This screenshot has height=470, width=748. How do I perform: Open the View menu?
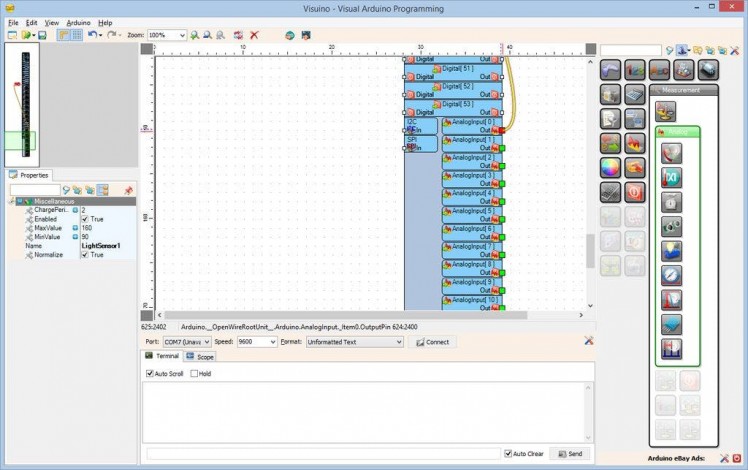tap(52, 22)
